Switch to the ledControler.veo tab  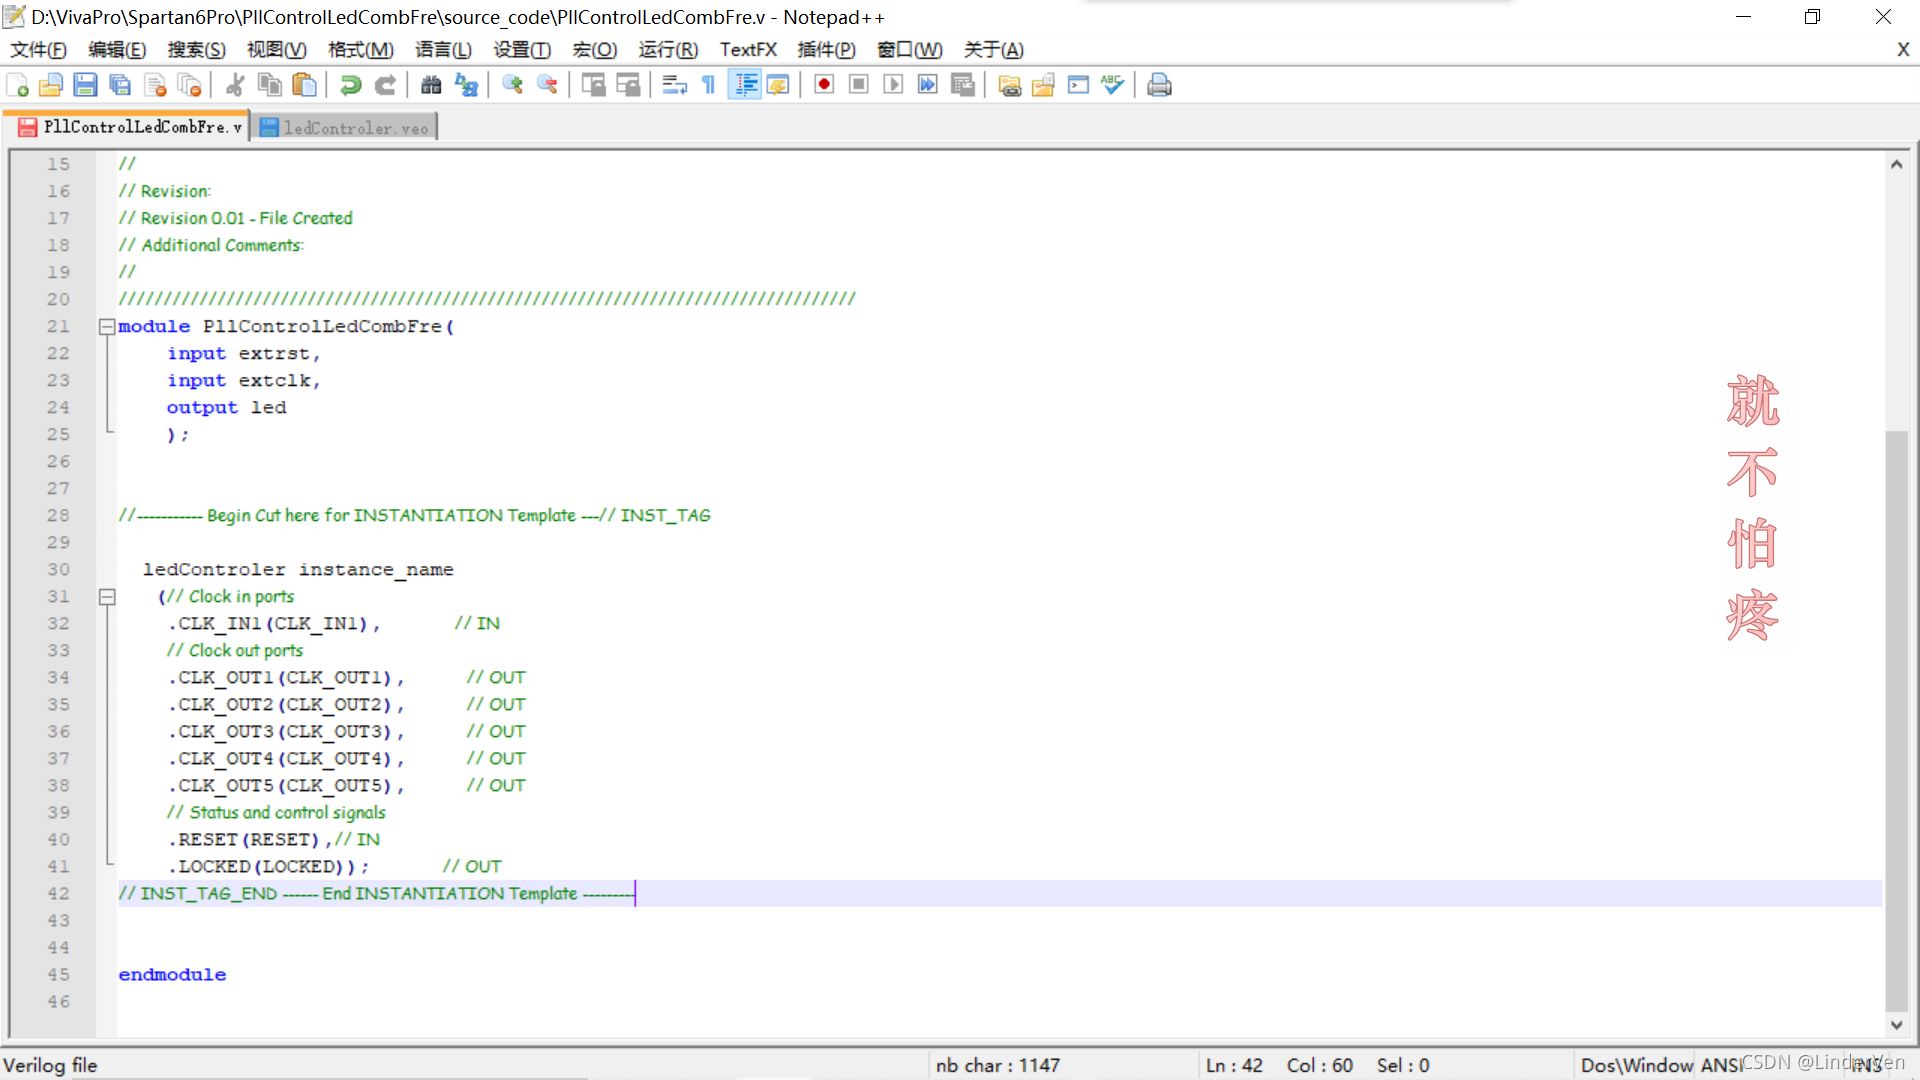point(345,128)
